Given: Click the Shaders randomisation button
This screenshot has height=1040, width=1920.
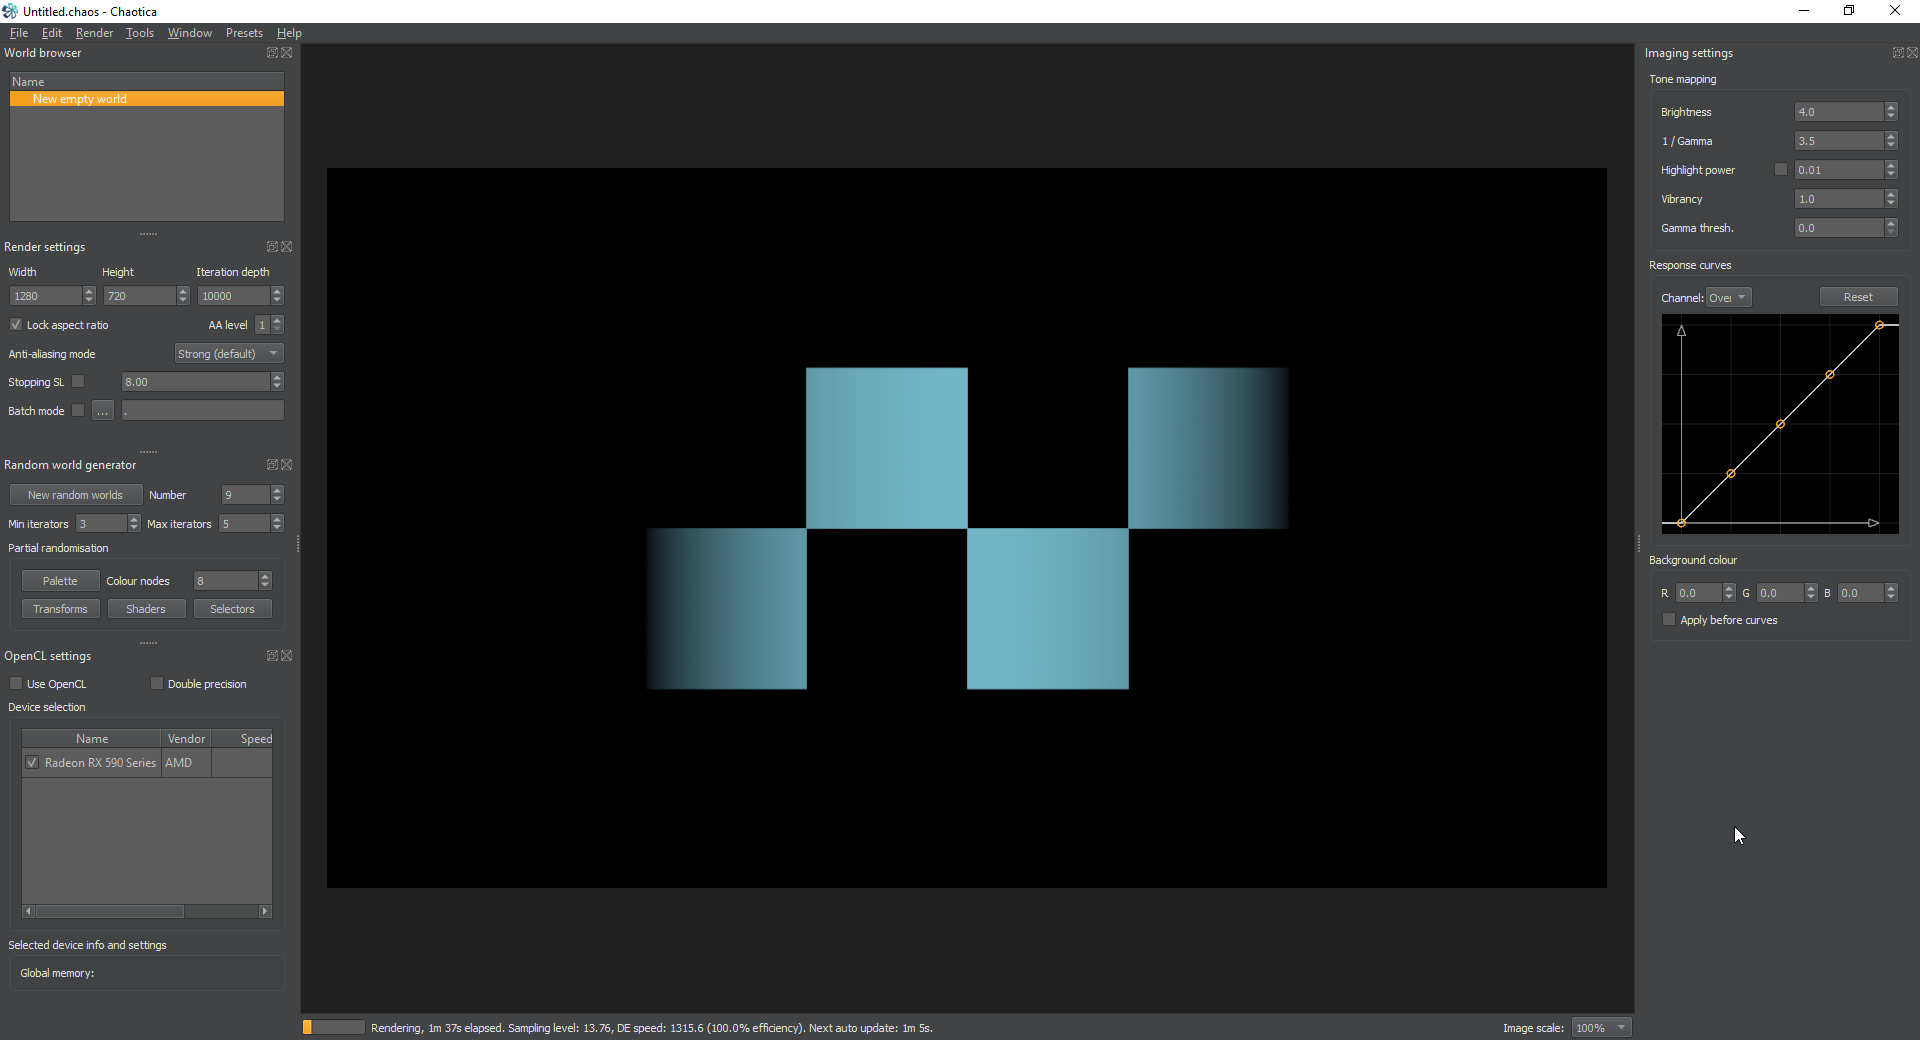Looking at the screenshot, I should (x=146, y=609).
